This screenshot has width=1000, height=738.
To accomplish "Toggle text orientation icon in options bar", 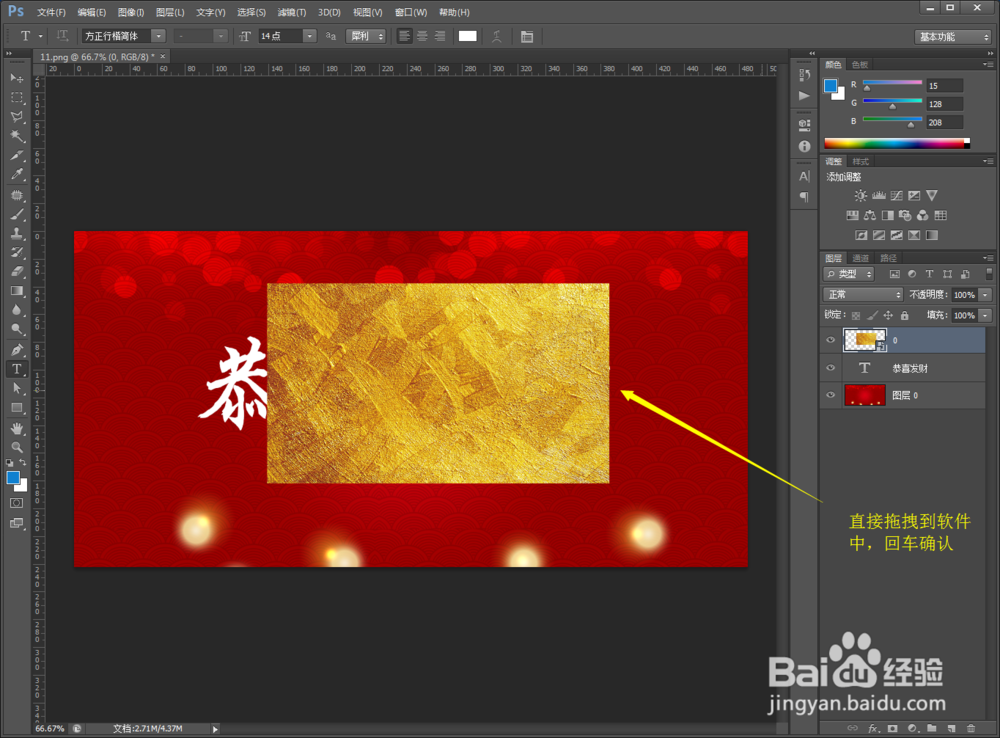I will (62, 36).
